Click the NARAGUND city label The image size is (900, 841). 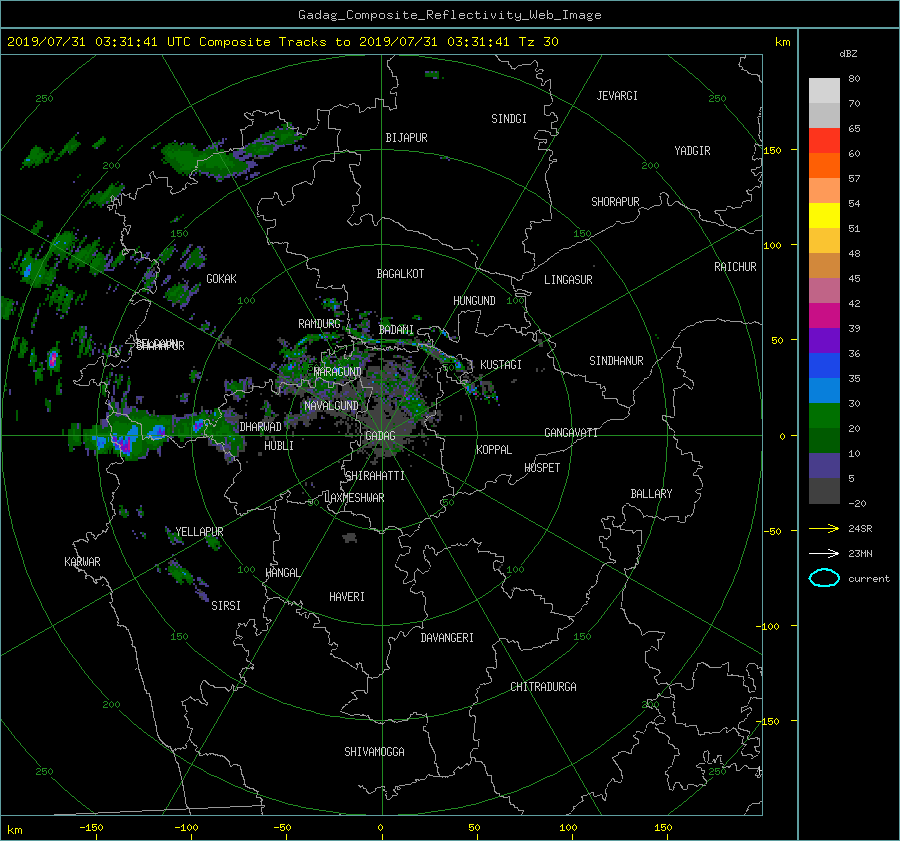338,371
